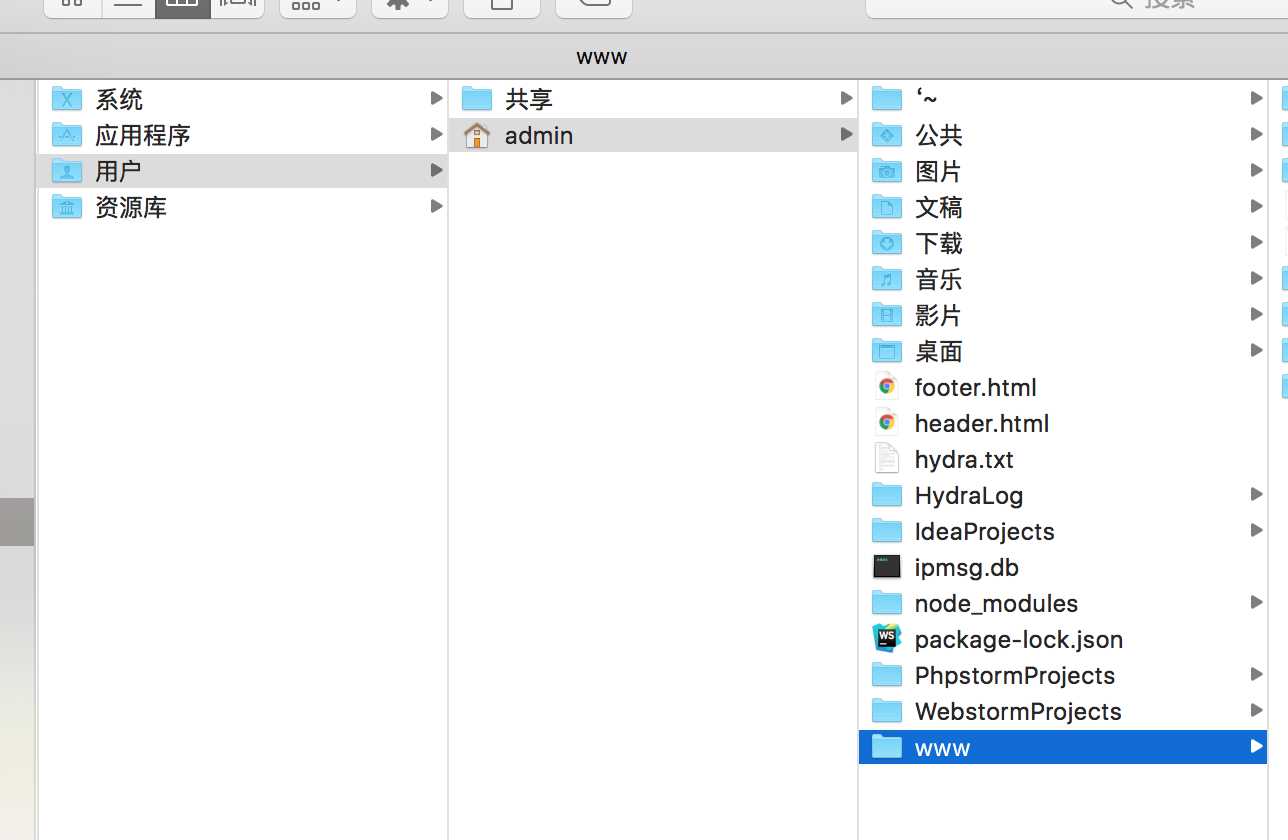The image size is (1288, 840).
Task: Click the 影片 folder label
Action: 938,315
